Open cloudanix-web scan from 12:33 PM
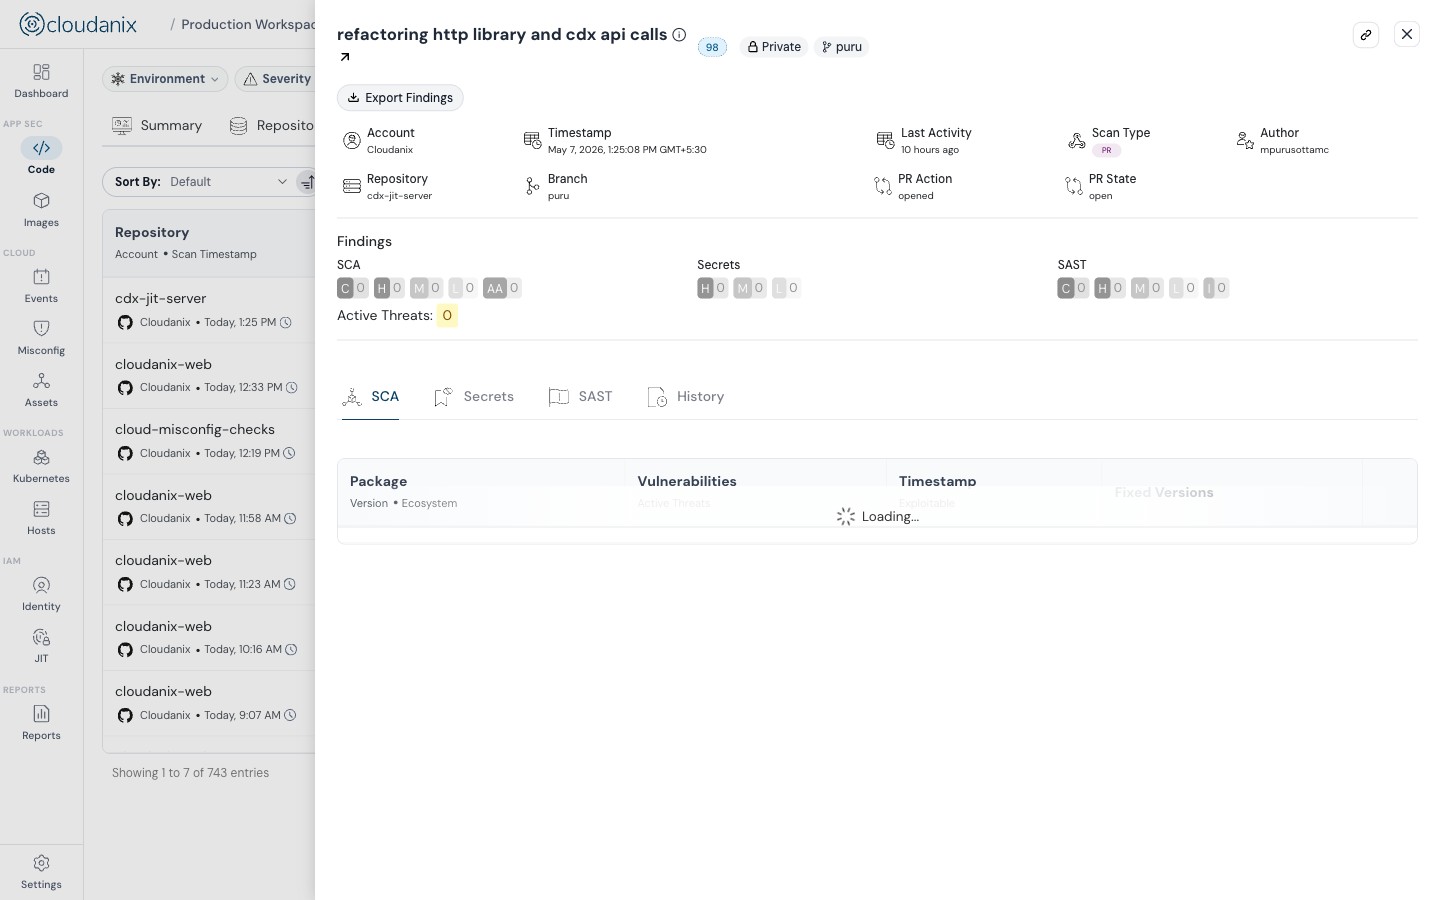Image resolution: width=1440 pixels, height=900 pixels. 209,376
